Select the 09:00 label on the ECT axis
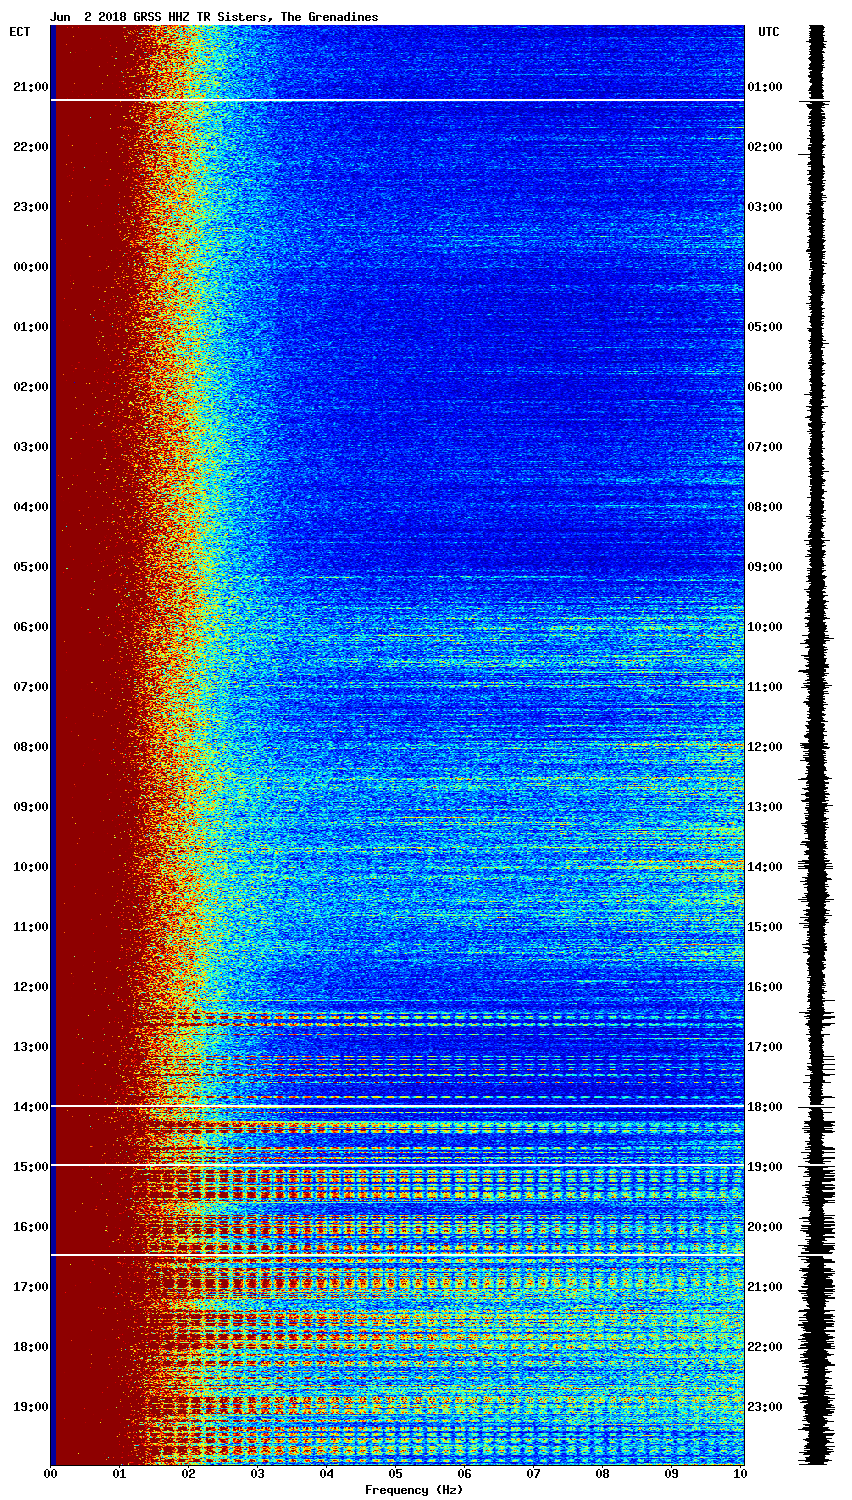 coord(31,807)
